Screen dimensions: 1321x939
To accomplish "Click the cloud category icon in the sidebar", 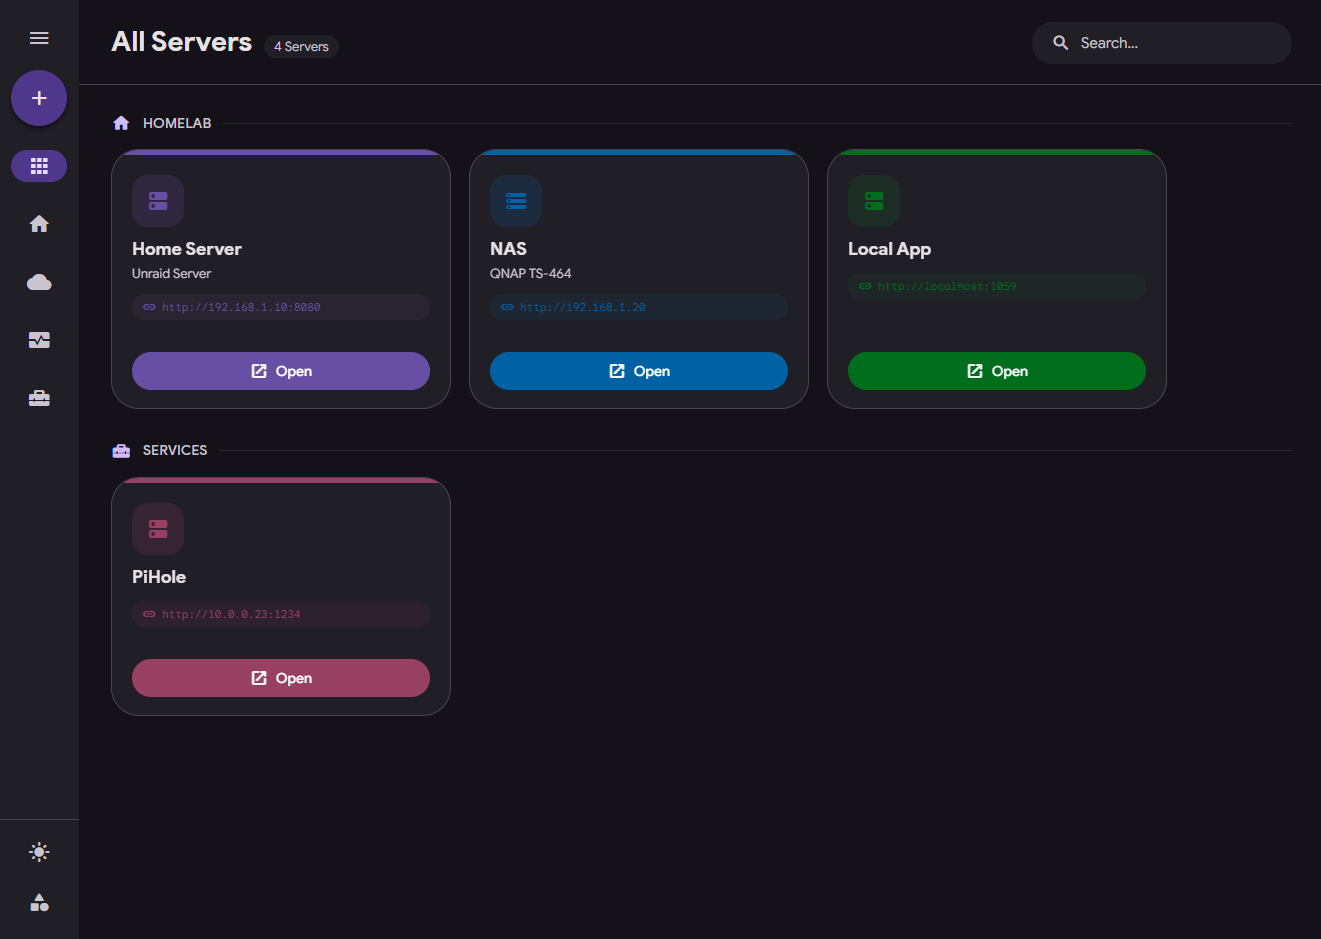I will [38, 281].
